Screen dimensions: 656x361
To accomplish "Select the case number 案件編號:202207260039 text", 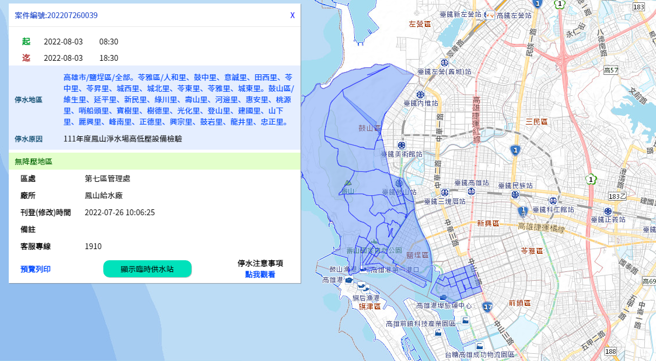I will 56,15.
